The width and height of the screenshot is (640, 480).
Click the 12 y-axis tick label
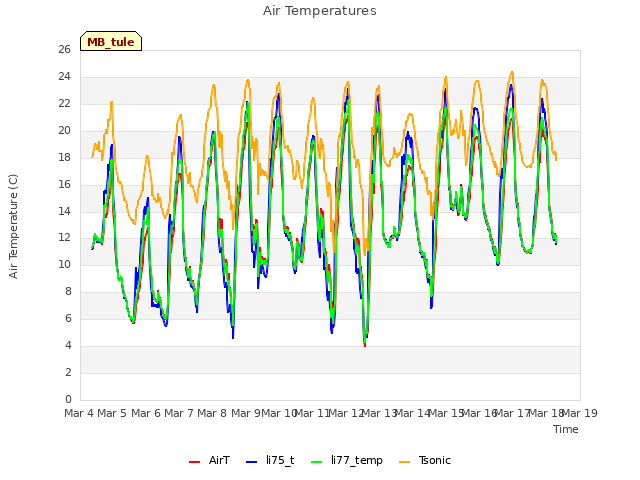[64, 238]
